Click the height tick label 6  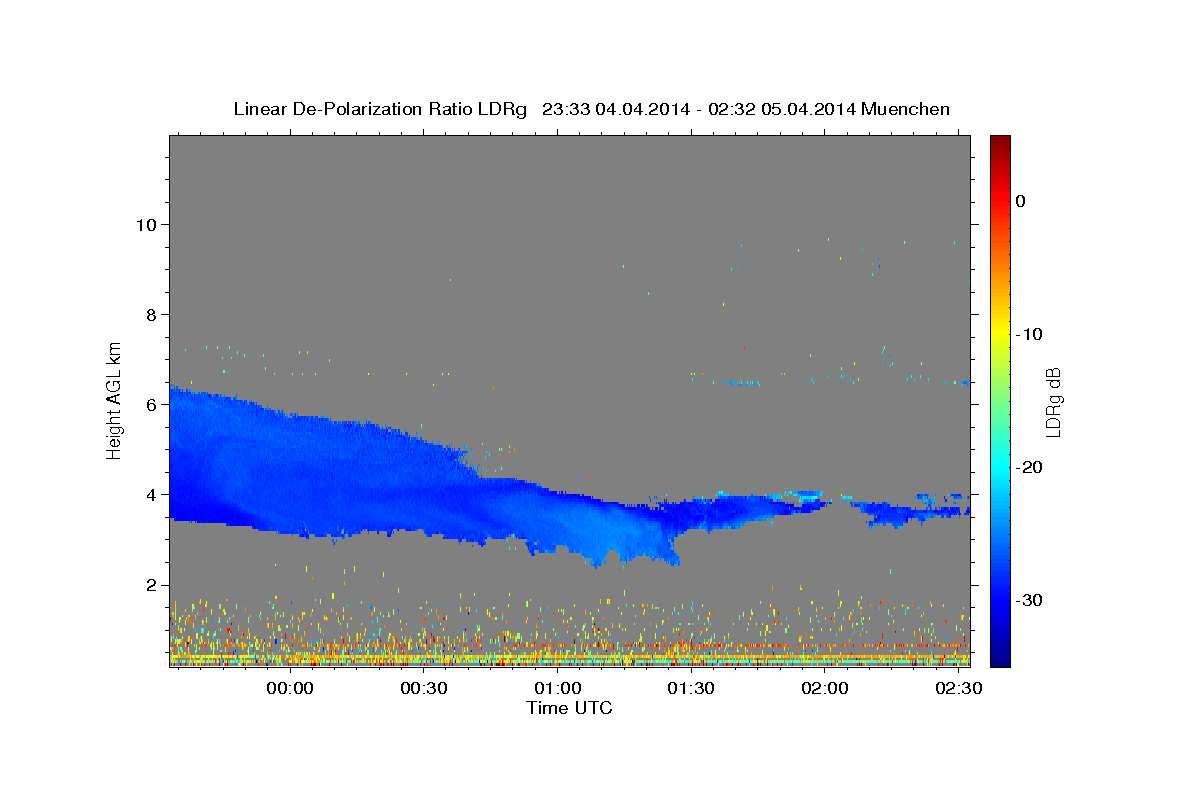pyautogui.click(x=150, y=404)
